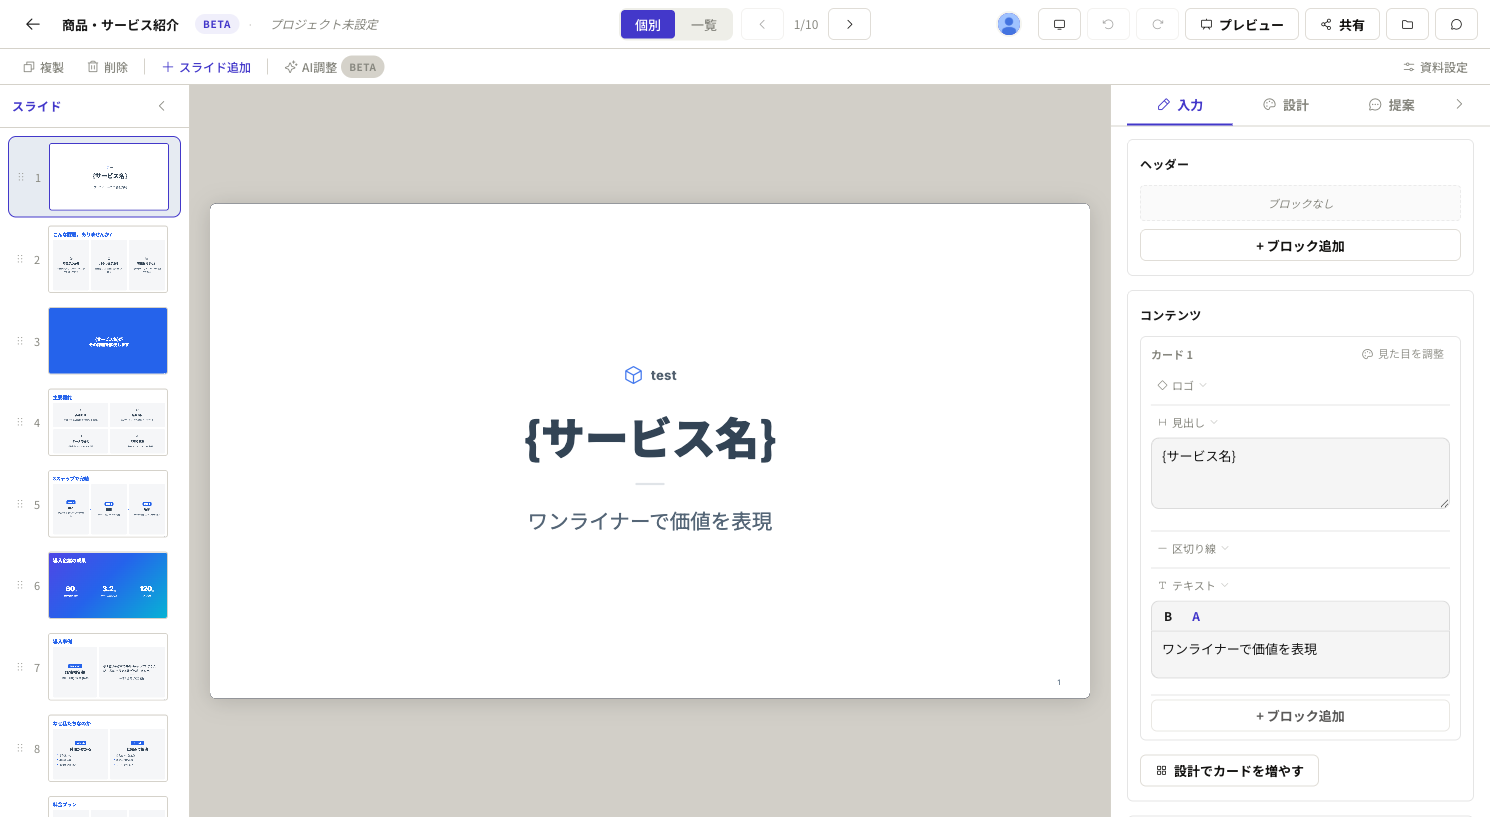Click 見た目を調整 in card 1

point(1403,354)
